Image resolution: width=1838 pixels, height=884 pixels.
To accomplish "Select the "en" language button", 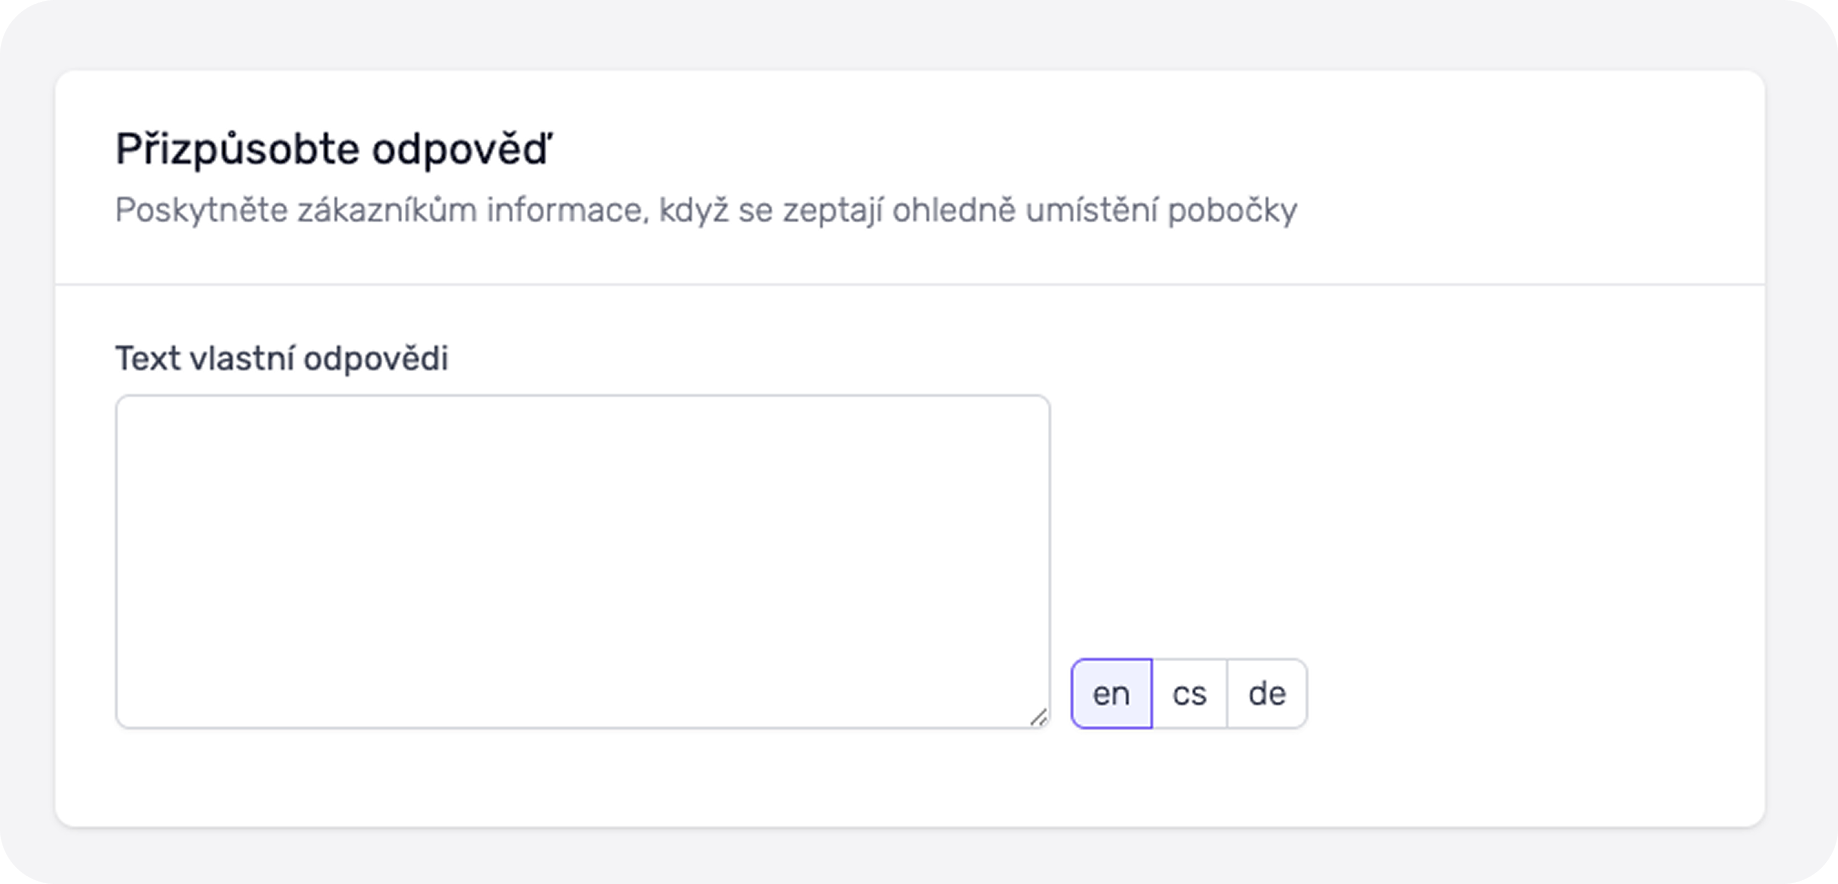I will [x=1111, y=693].
